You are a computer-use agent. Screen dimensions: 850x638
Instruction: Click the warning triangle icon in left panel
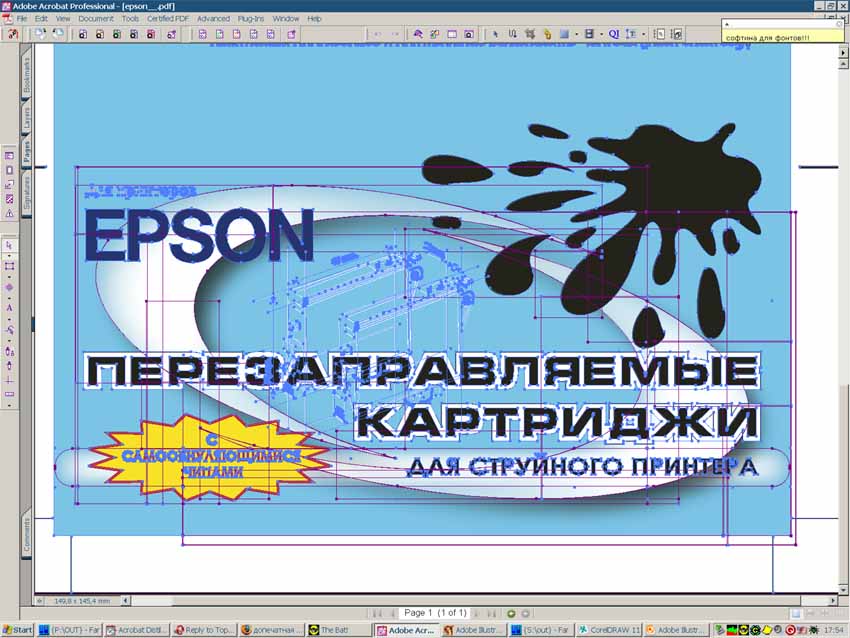(x=9, y=214)
